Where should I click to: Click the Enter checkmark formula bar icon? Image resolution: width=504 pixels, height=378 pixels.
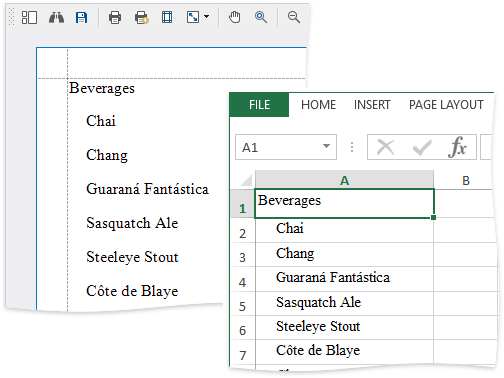(x=422, y=147)
